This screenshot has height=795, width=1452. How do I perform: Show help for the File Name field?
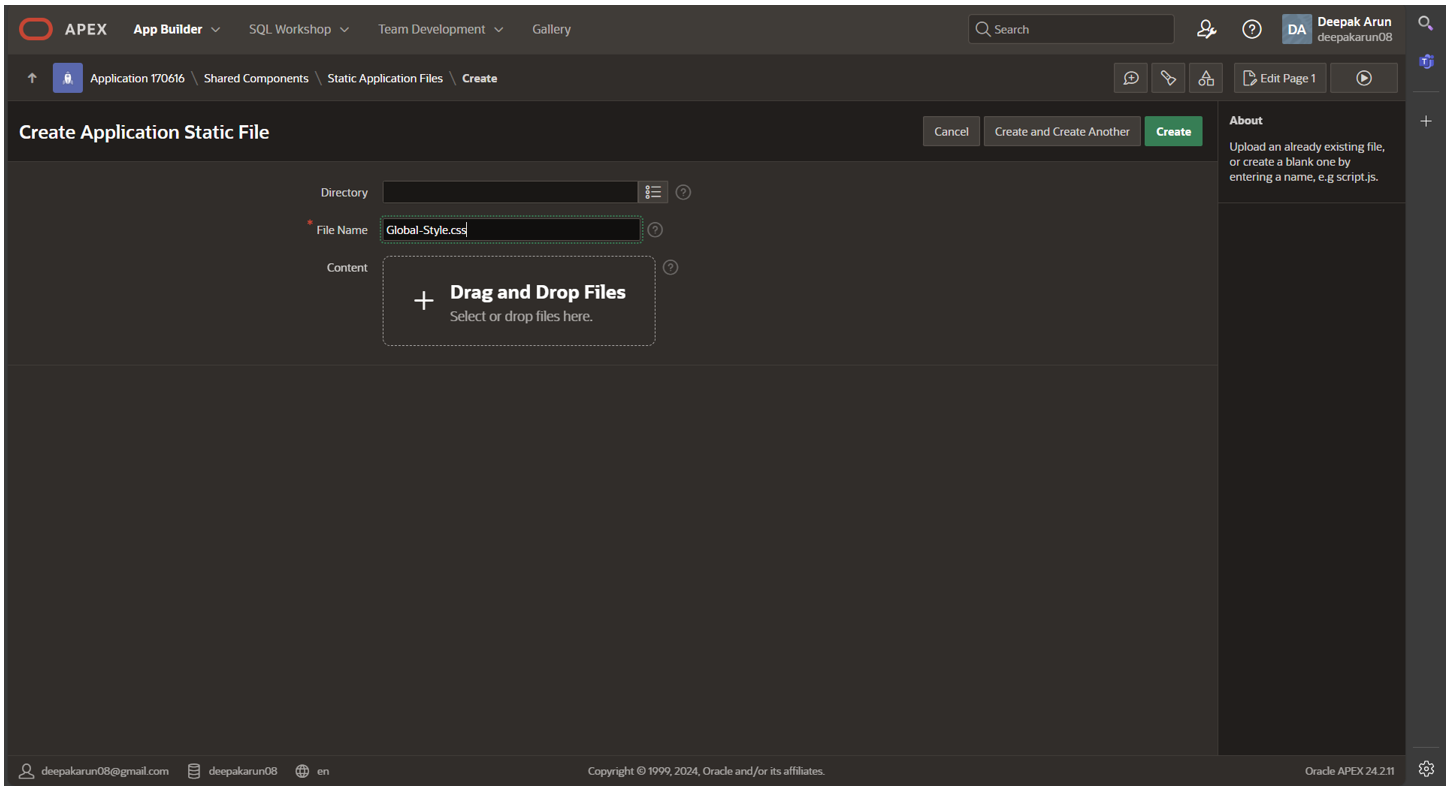[655, 230]
